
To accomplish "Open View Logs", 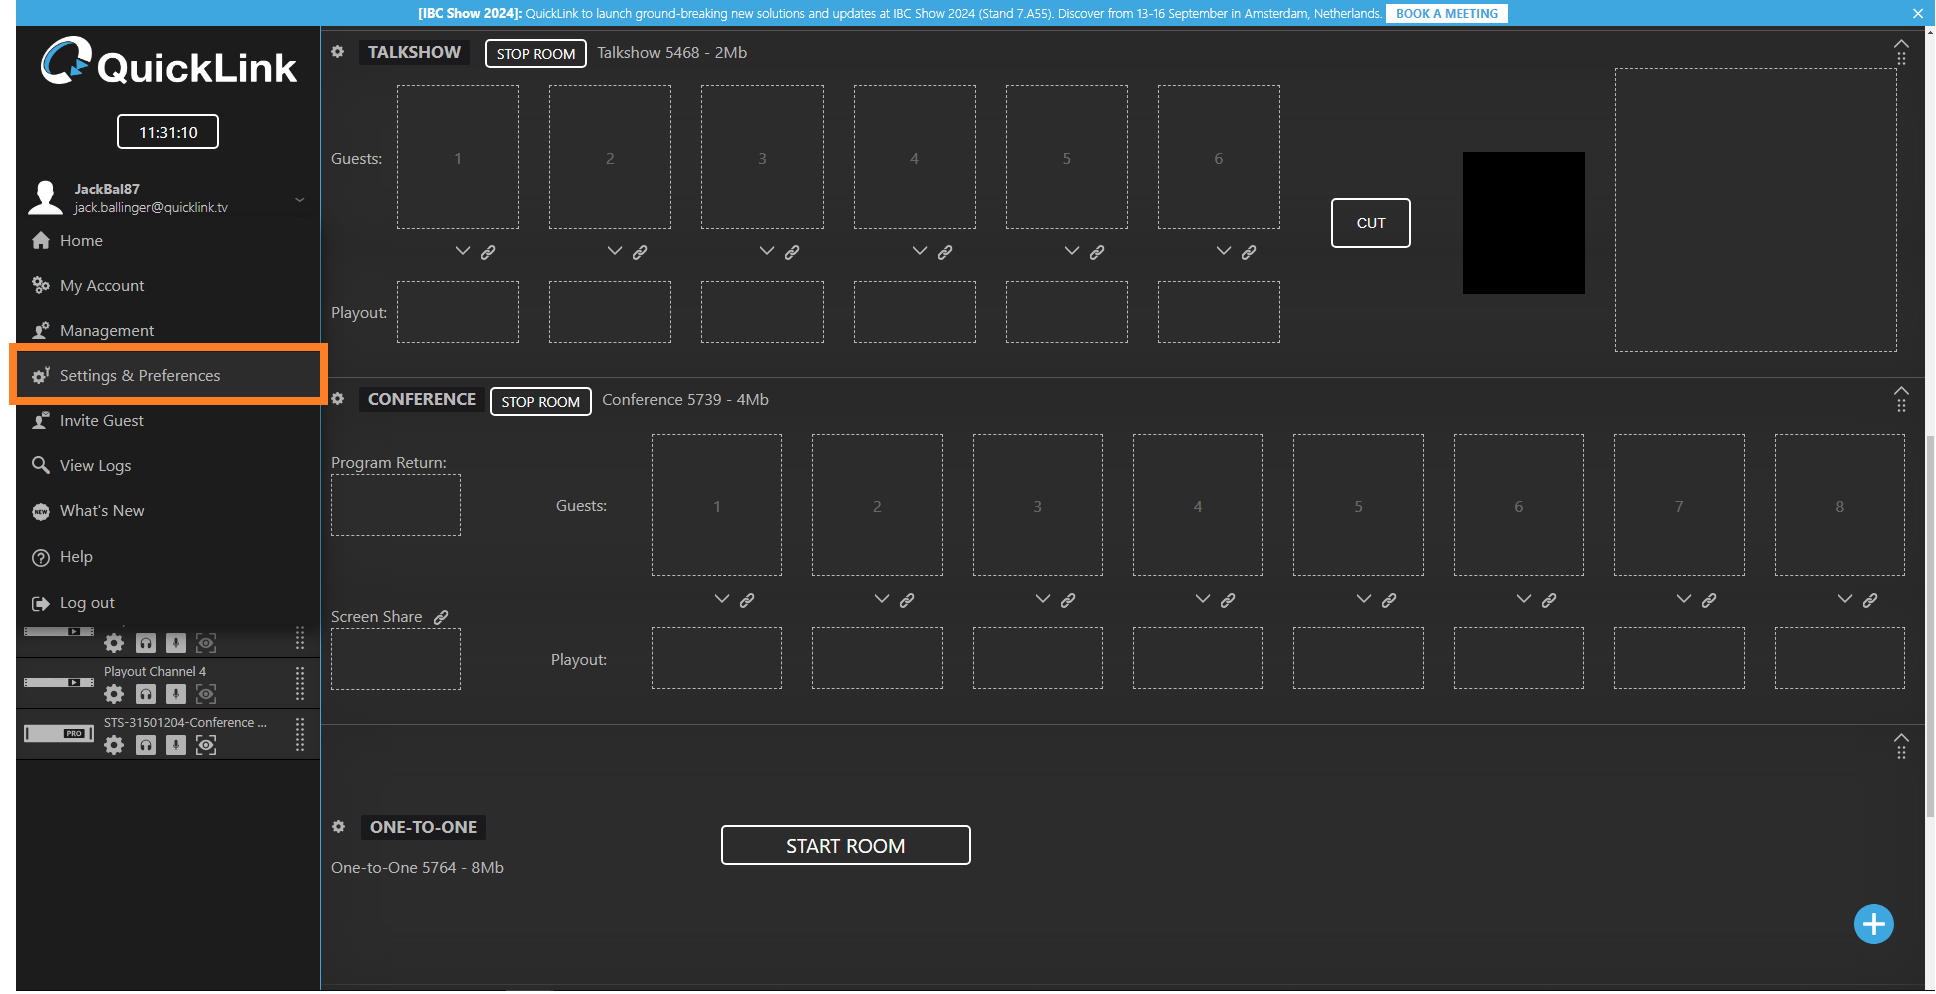I will pyautogui.click(x=168, y=466).
